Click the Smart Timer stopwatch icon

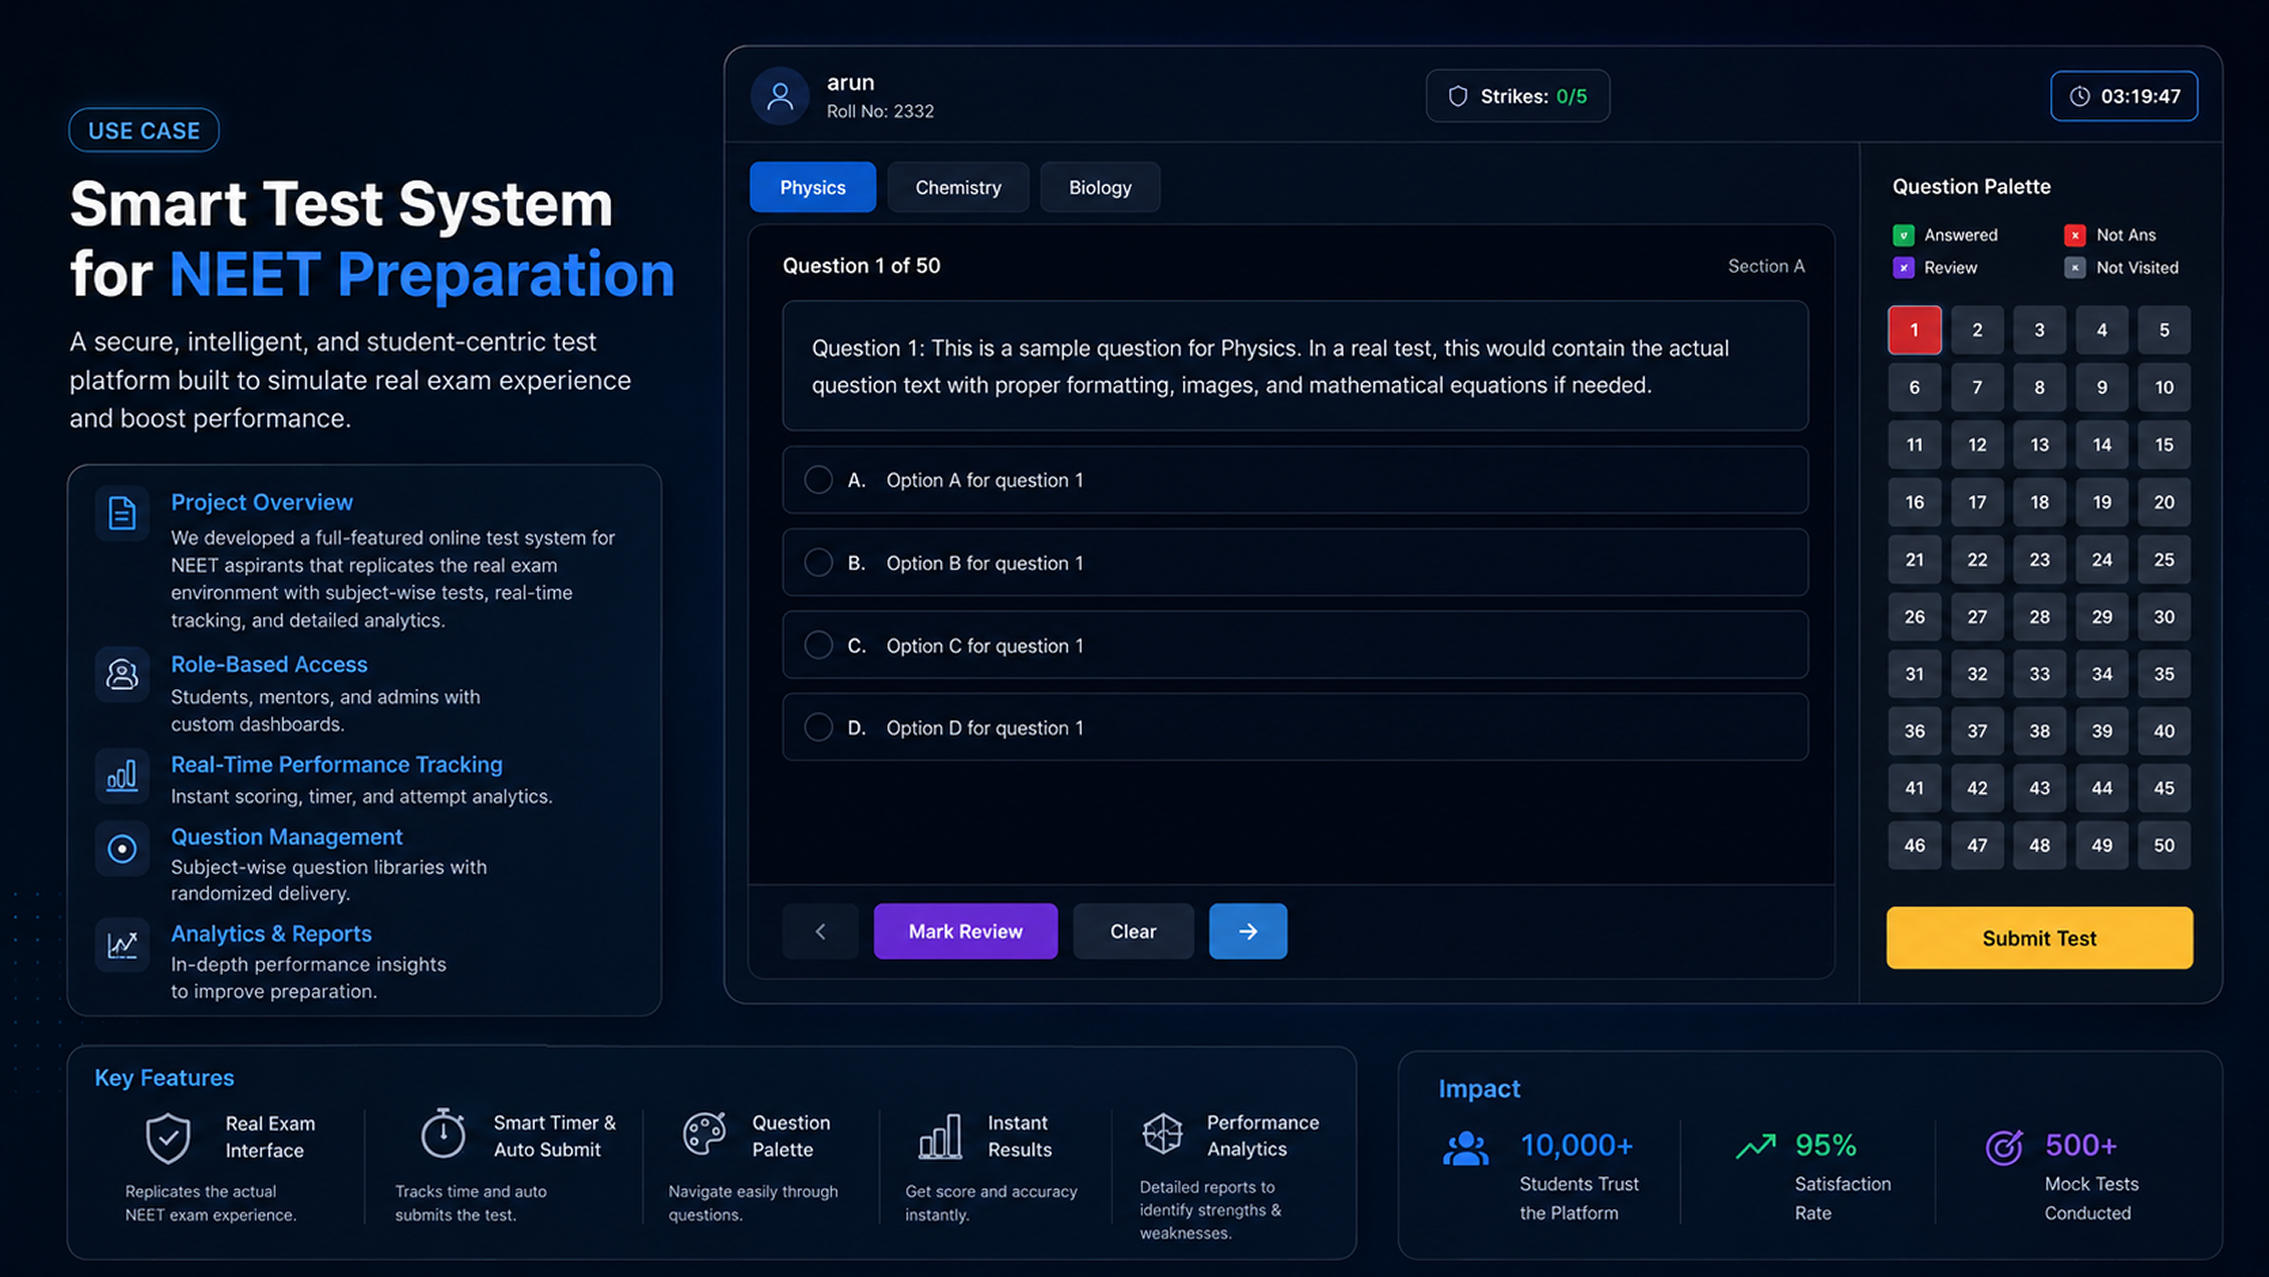point(443,1133)
